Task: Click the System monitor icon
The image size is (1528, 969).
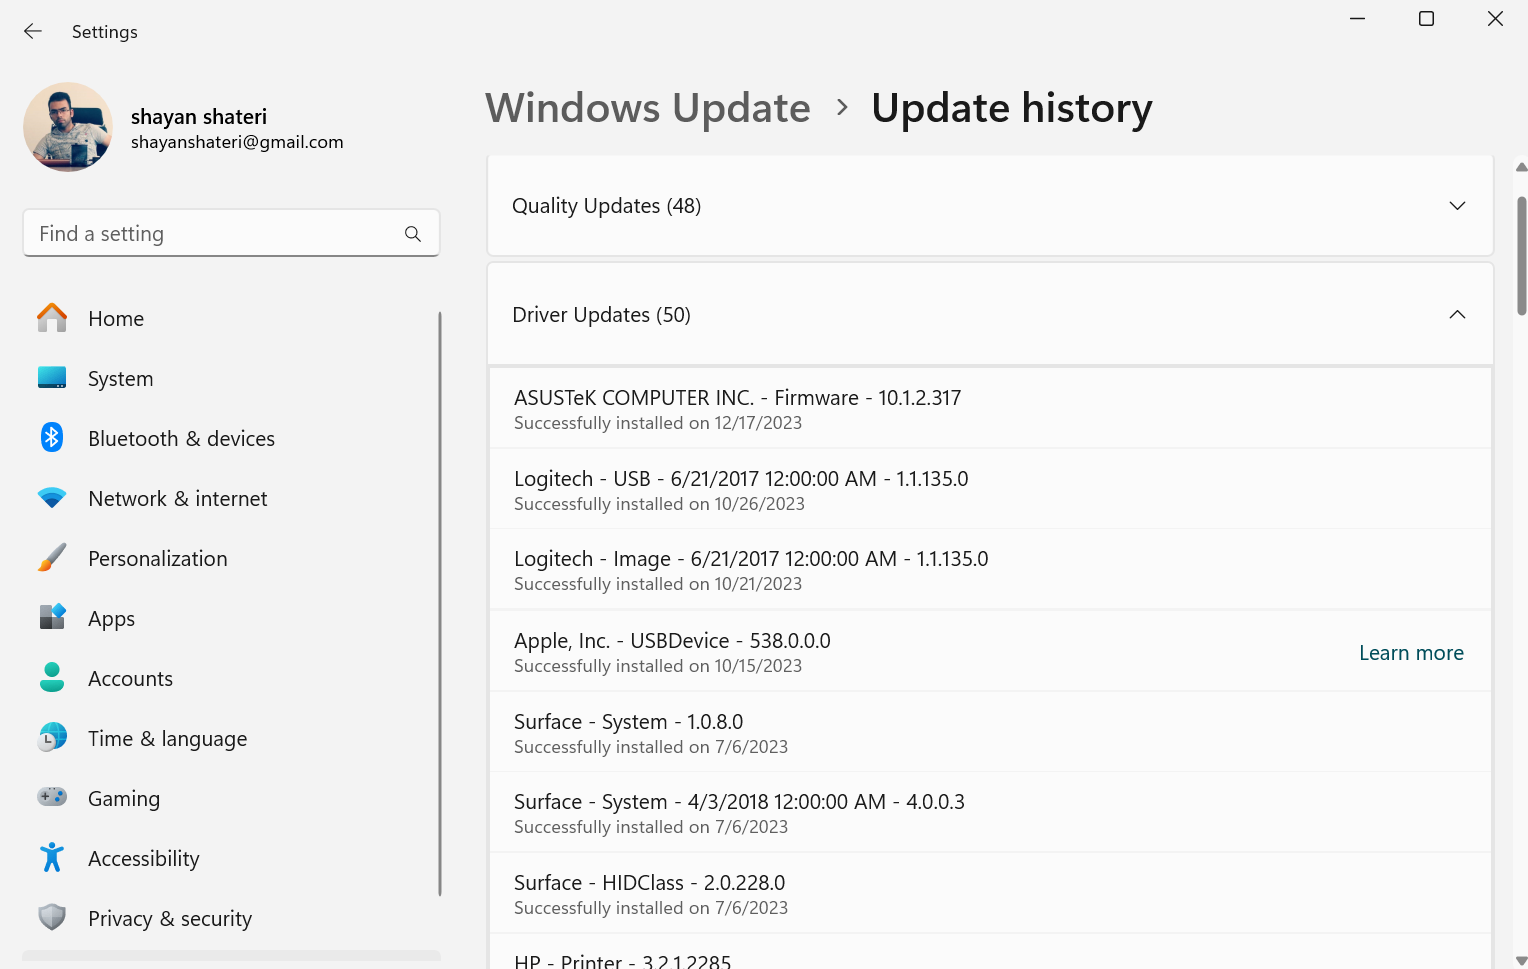Action: point(52,378)
